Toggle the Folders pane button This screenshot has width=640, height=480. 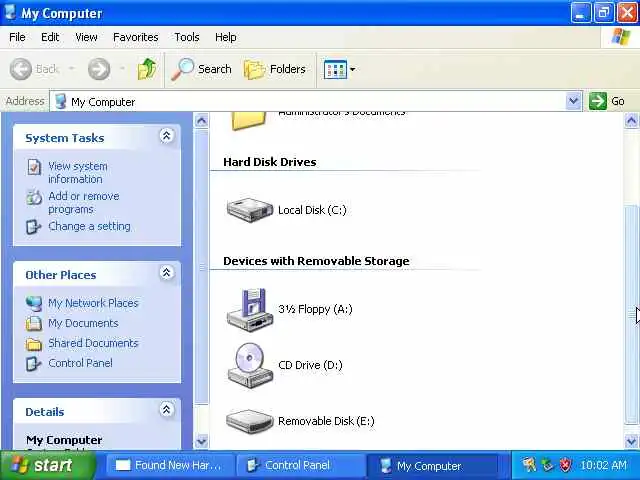(x=275, y=69)
